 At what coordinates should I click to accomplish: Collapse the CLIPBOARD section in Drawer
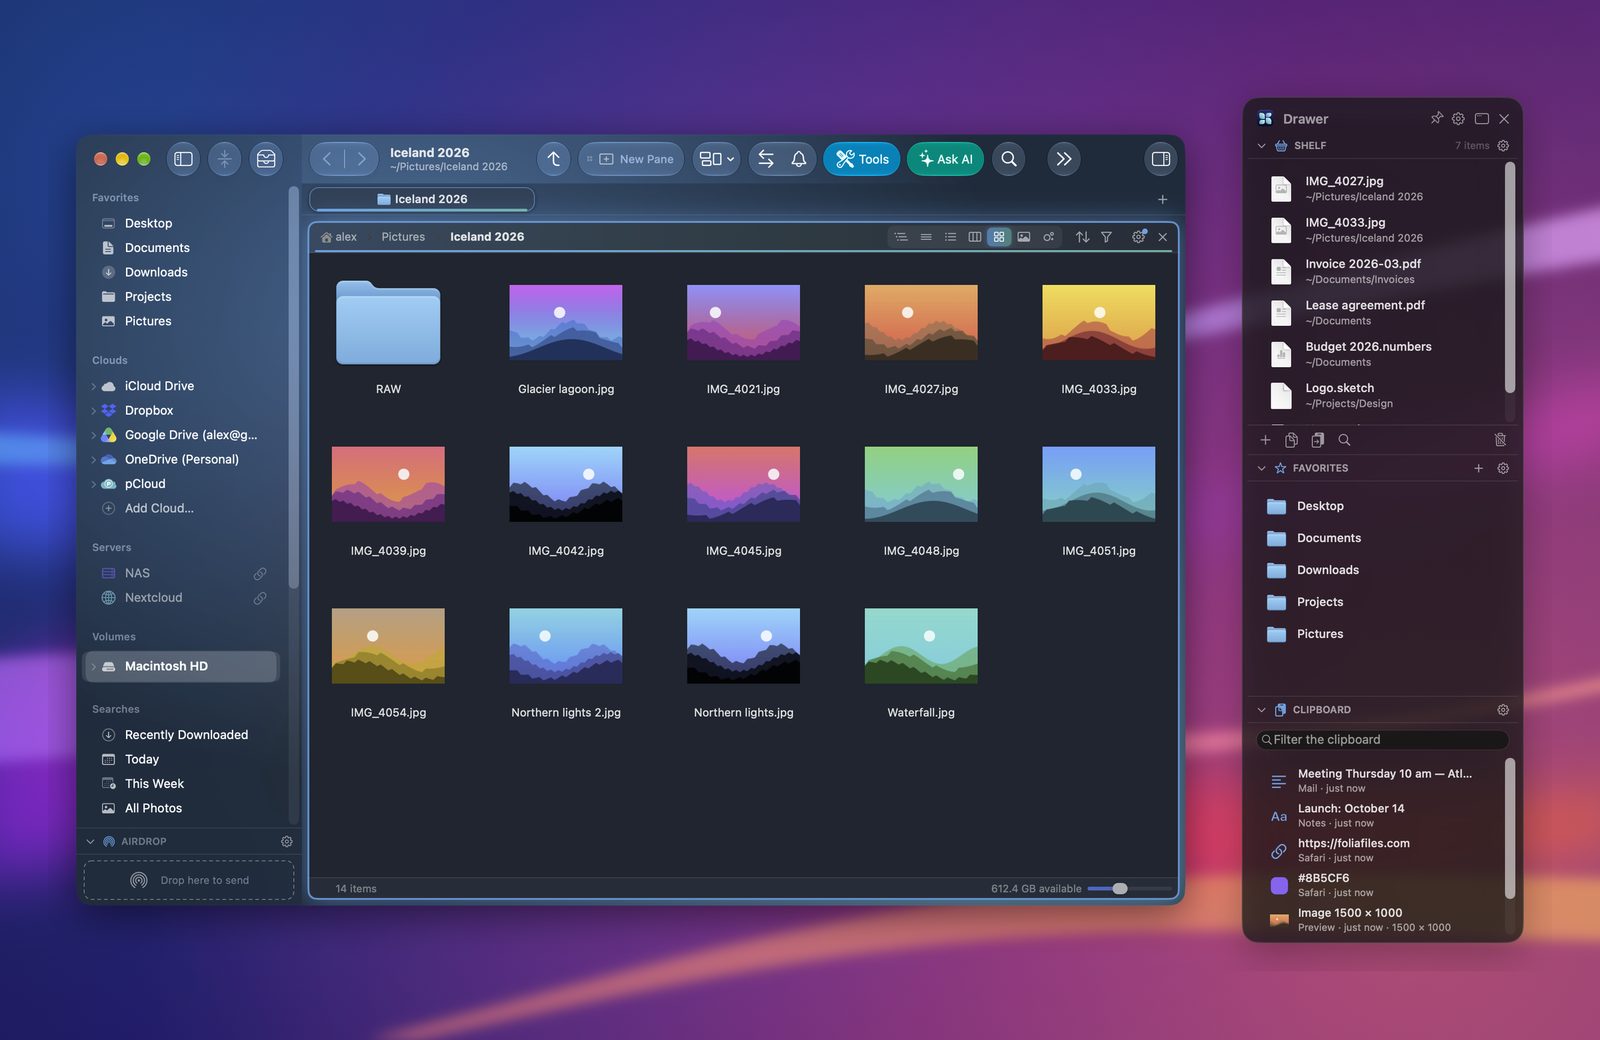tap(1261, 710)
